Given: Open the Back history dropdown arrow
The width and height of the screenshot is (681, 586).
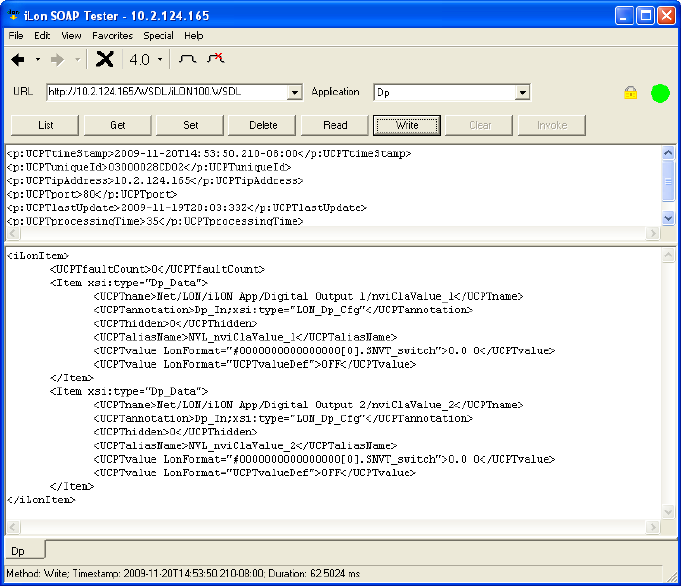Looking at the screenshot, I should click(38, 60).
